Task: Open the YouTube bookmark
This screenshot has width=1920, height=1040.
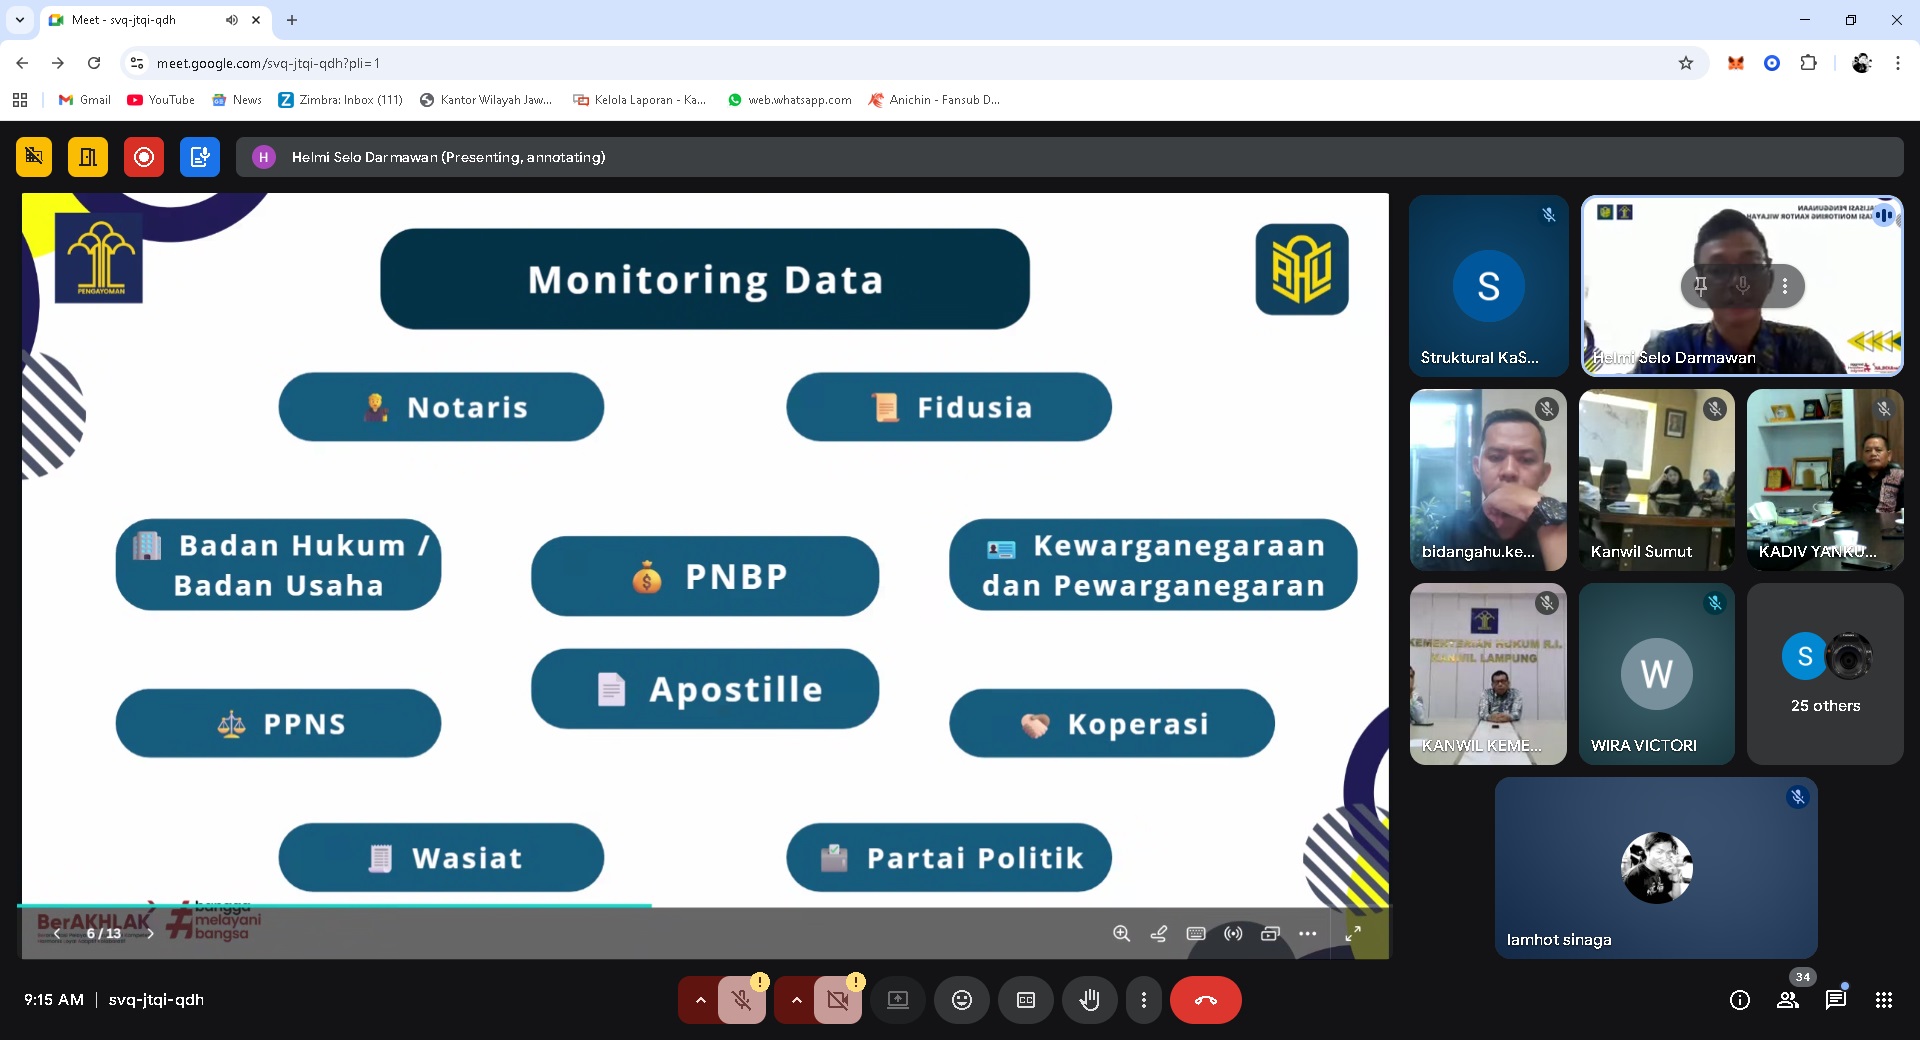Action: (161, 100)
